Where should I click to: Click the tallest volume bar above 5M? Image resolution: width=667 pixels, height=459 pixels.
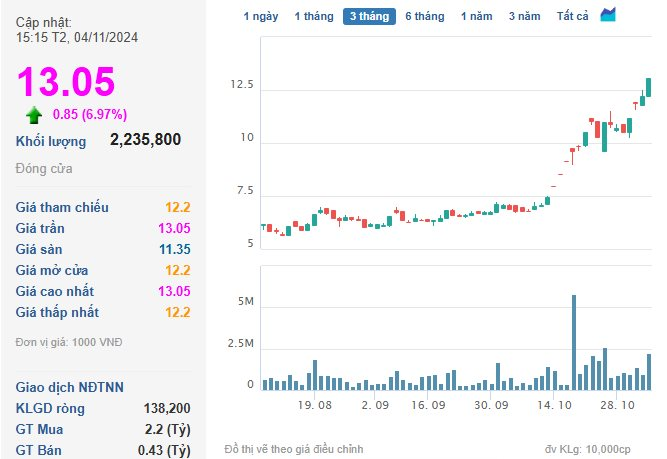tap(574, 342)
